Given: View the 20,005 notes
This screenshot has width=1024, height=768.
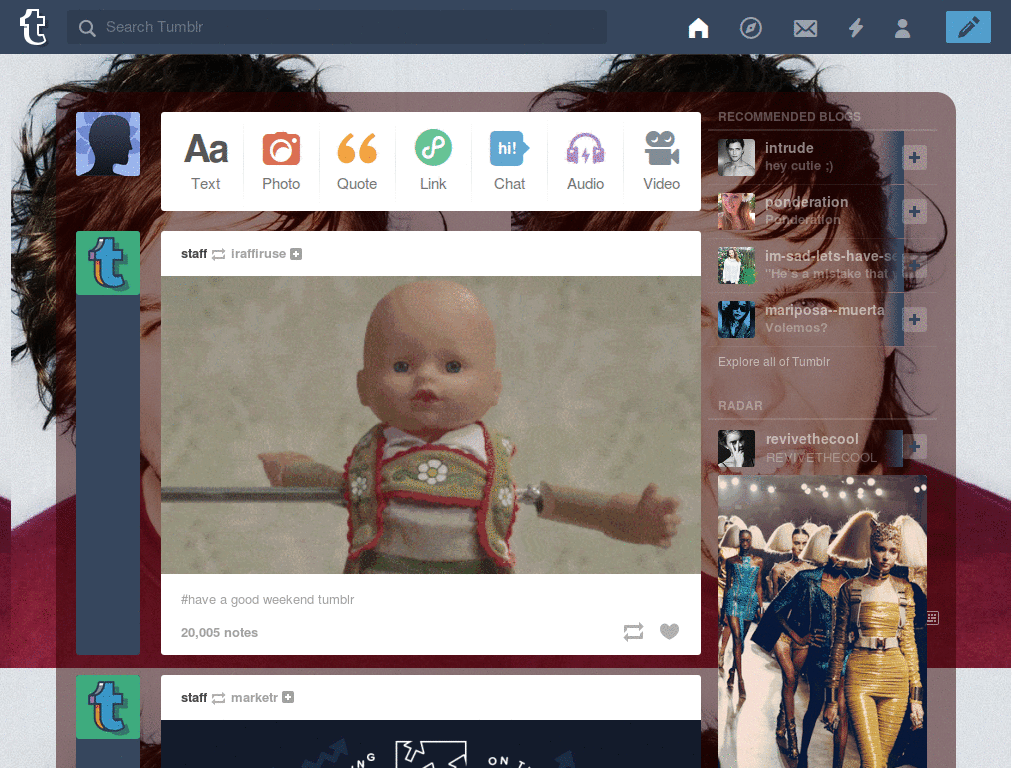Looking at the screenshot, I should (219, 632).
